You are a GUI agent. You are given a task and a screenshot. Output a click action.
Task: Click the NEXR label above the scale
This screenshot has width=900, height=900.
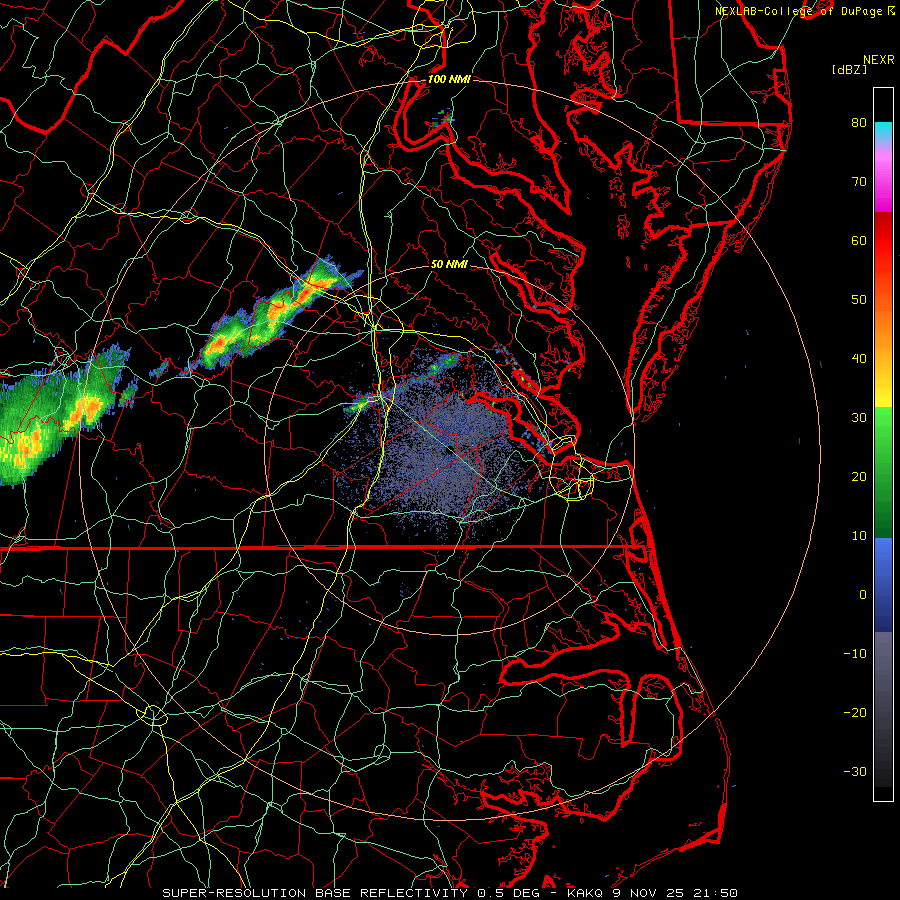pos(879,60)
